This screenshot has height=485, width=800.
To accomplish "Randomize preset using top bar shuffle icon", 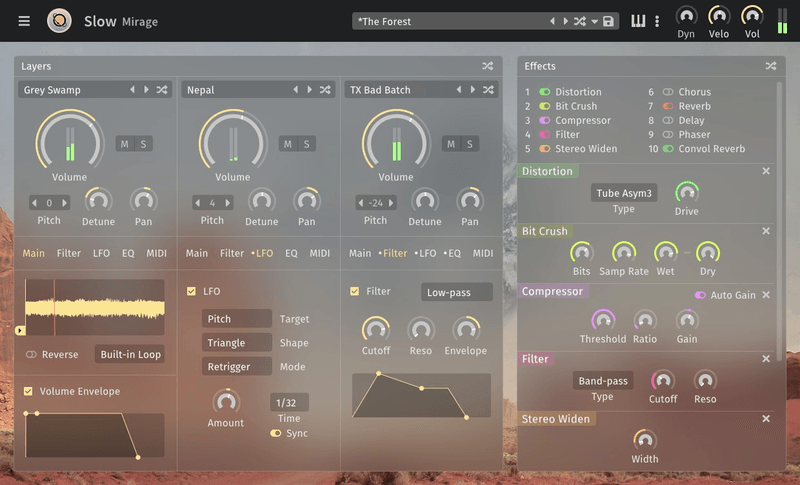I will point(579,21).
